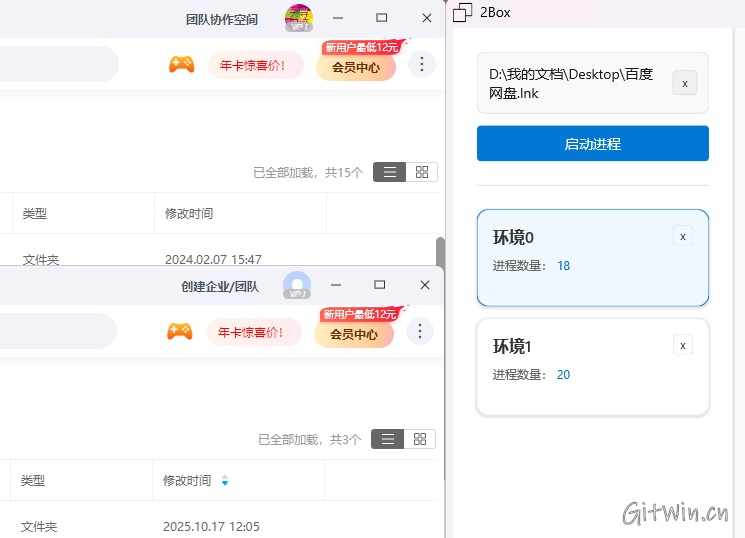Viewport: 745px width, 538px height.
Task: Switch to grid view in upper window
Action: pyautogui.click(x=421, y=172)
